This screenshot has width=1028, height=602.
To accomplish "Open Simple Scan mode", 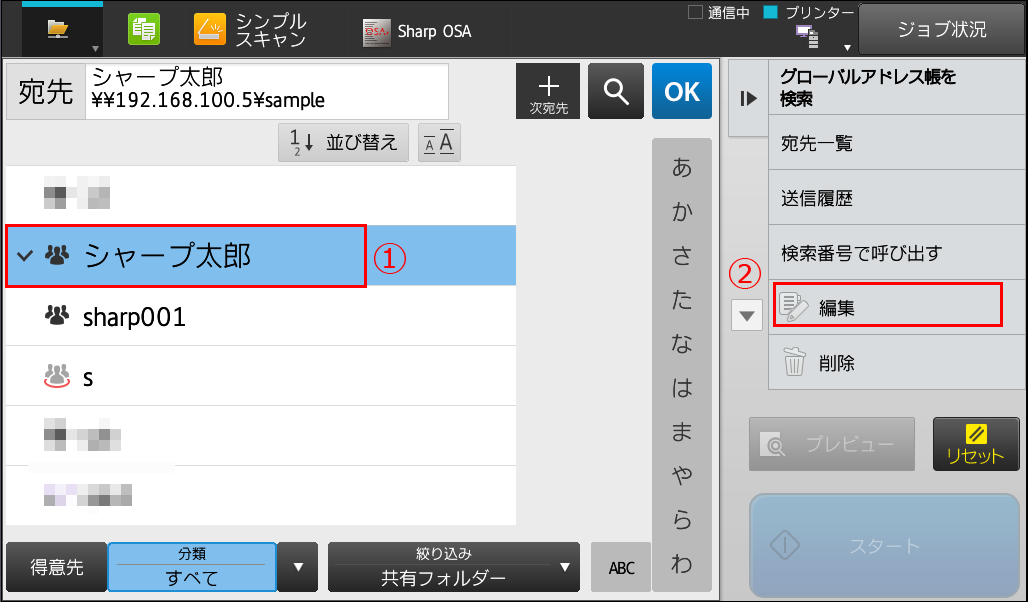I will coord(251,30).
